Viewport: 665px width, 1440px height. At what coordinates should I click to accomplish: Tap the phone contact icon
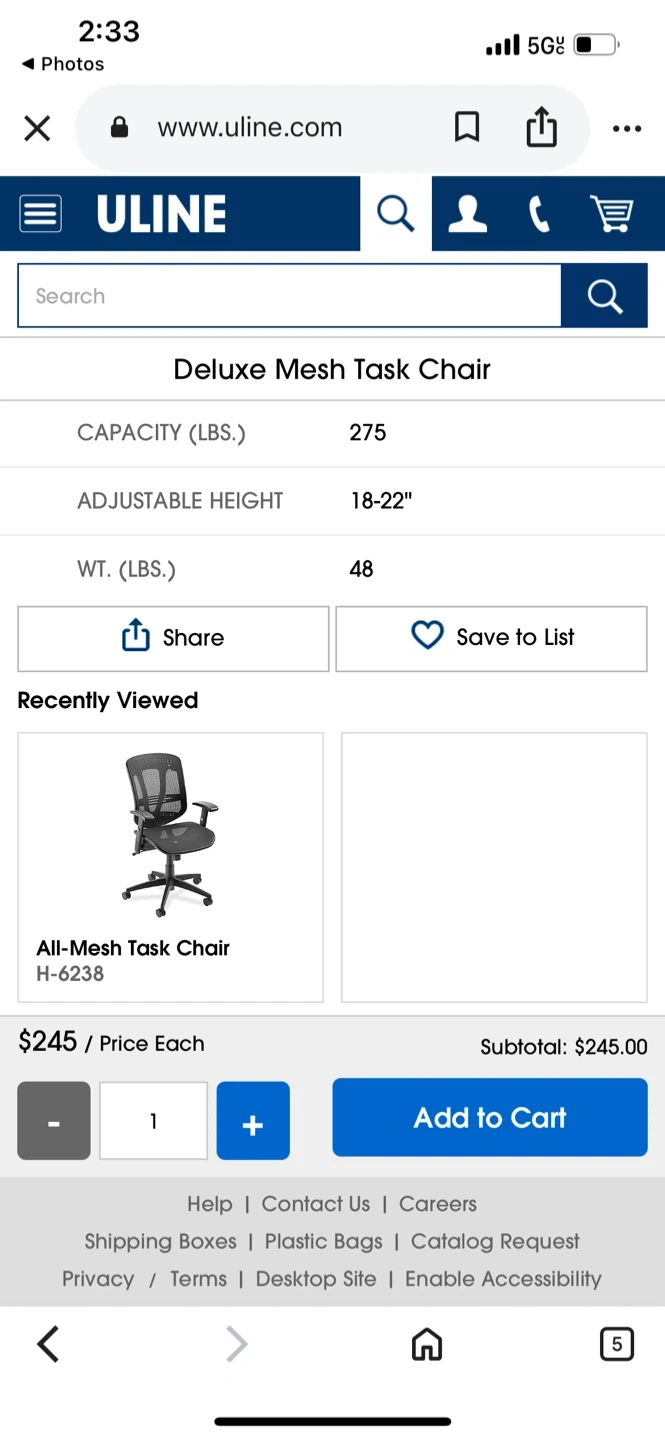coord(539,214)
